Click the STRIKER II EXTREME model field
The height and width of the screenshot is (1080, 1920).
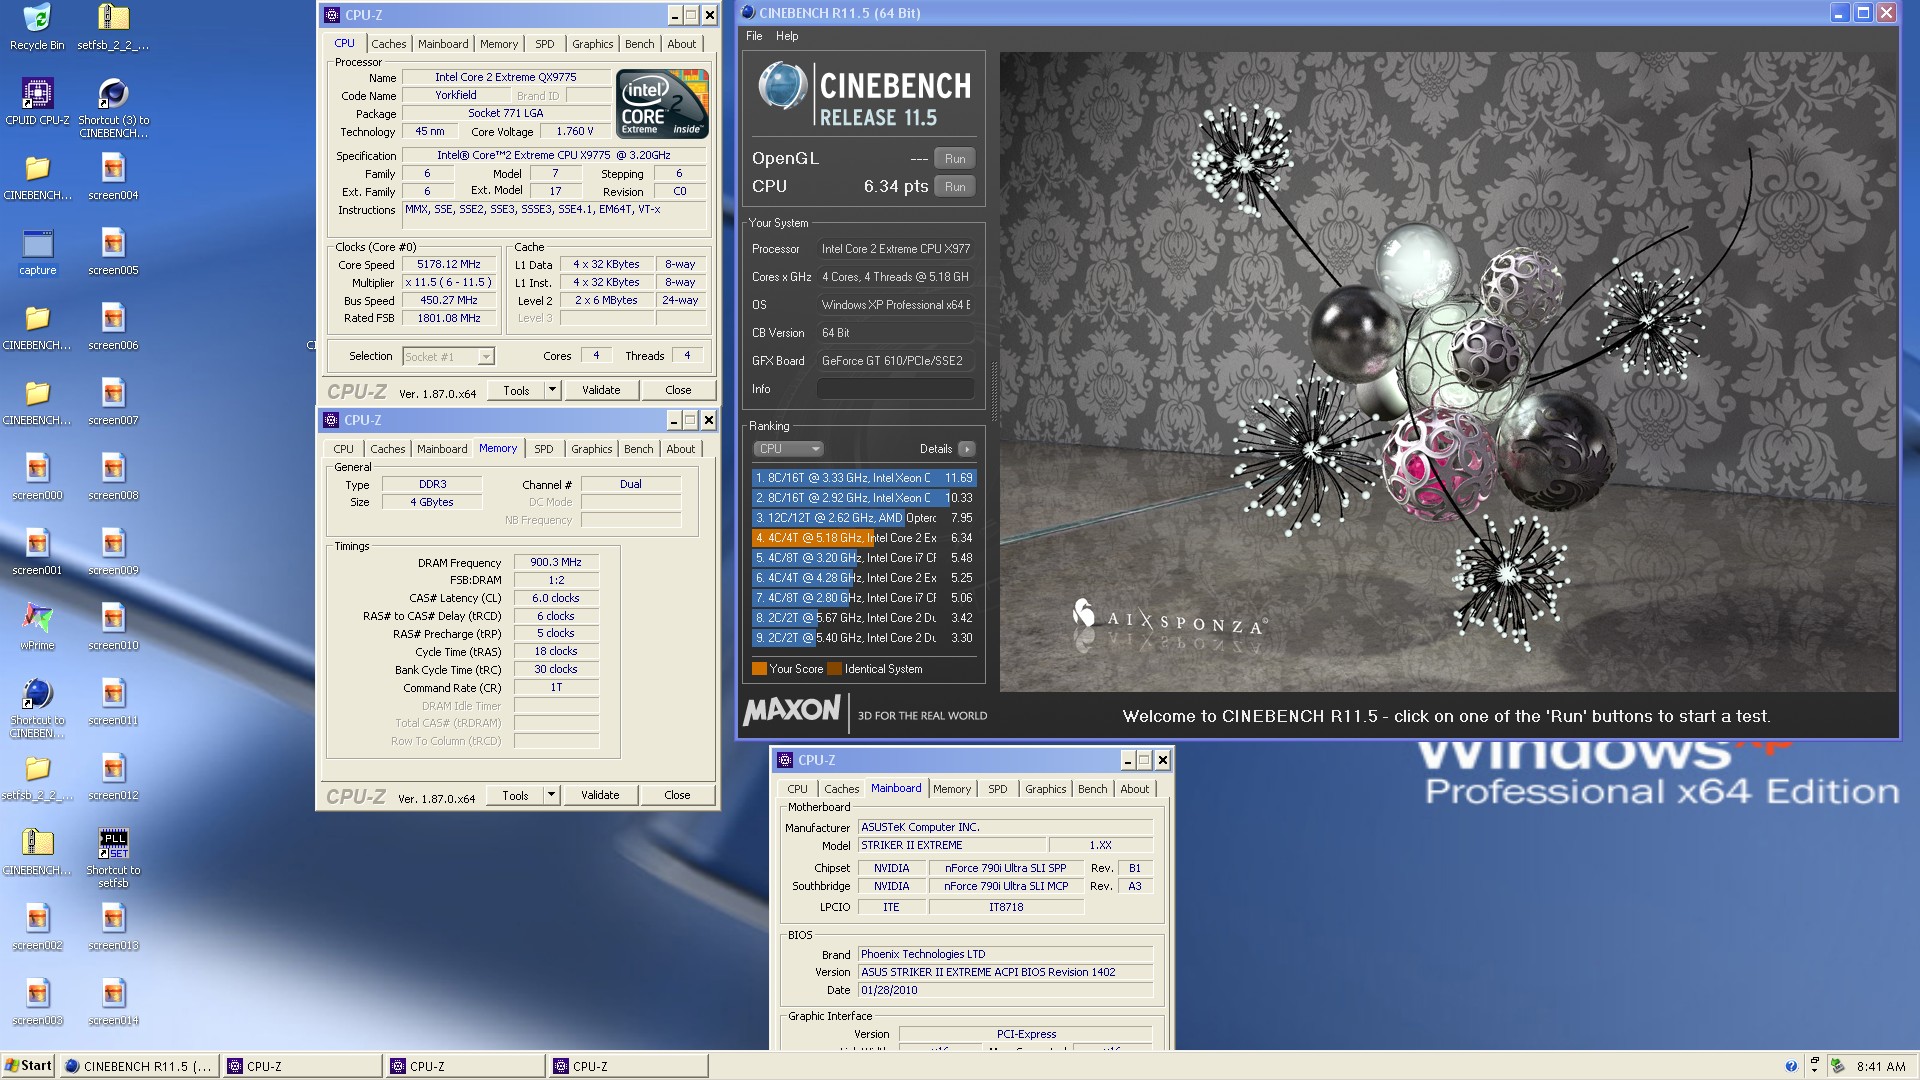(952, 846)
